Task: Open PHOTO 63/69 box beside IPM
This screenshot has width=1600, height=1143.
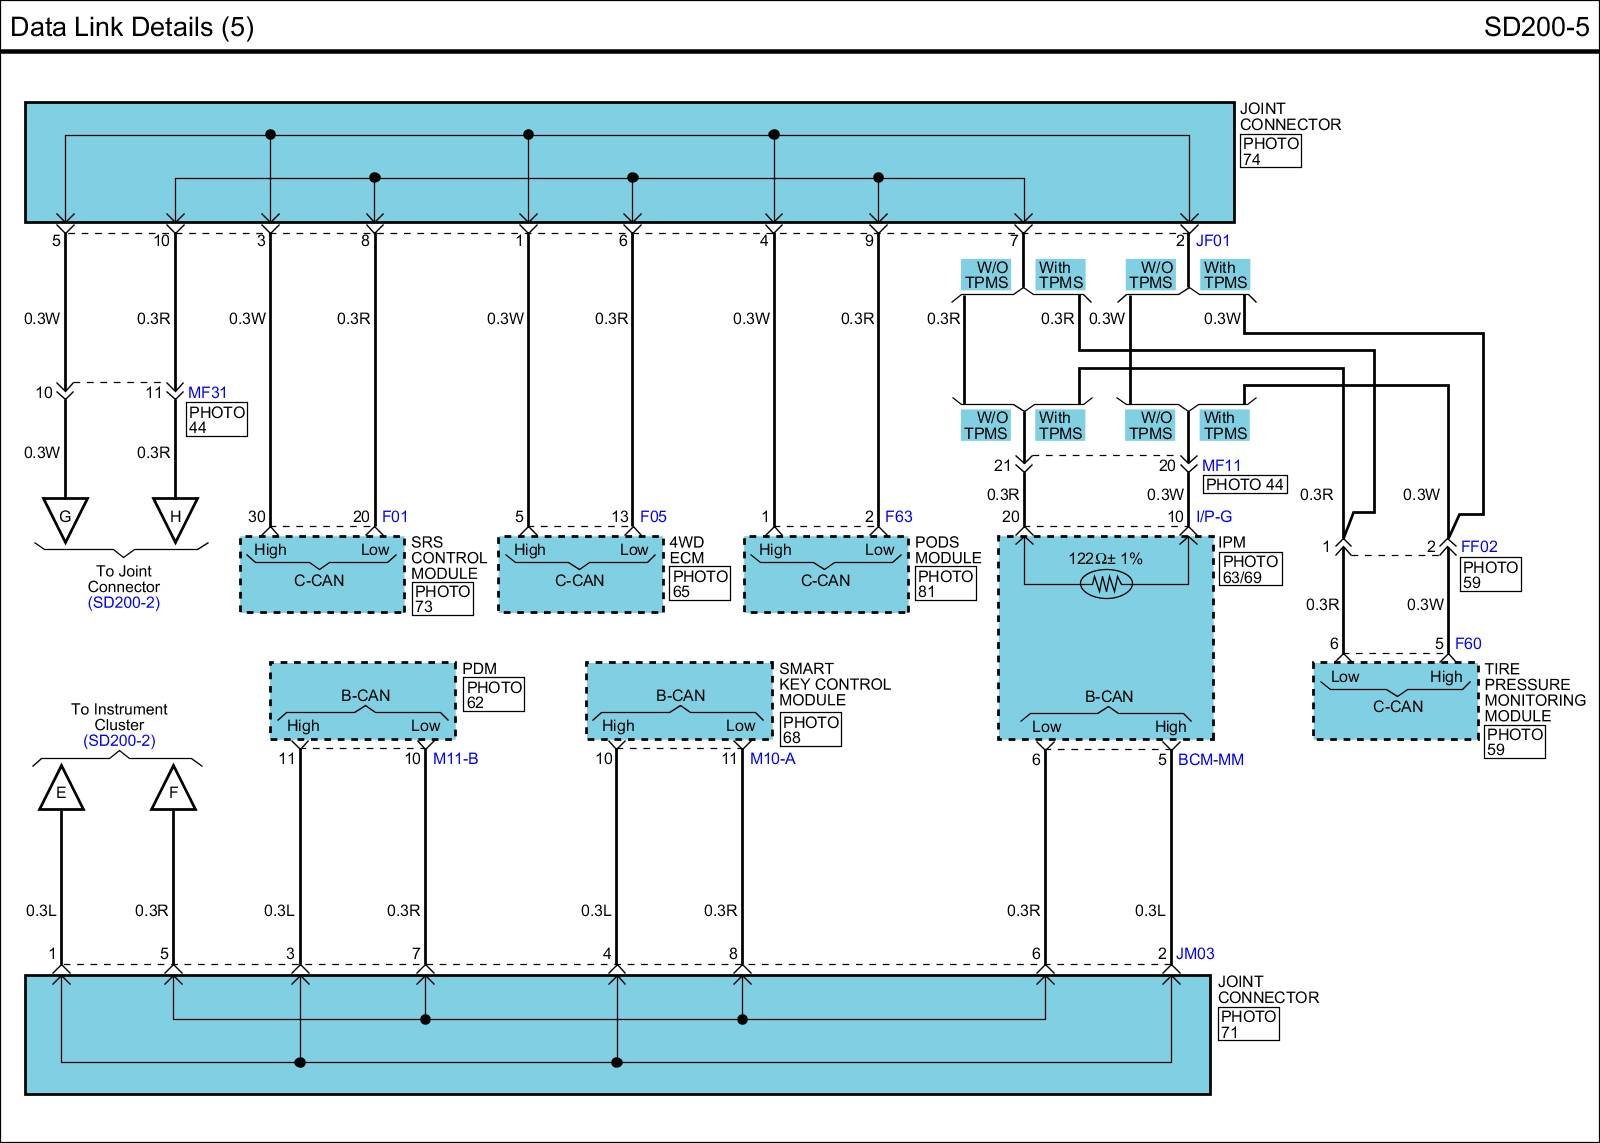Action: click(1250, 569)
